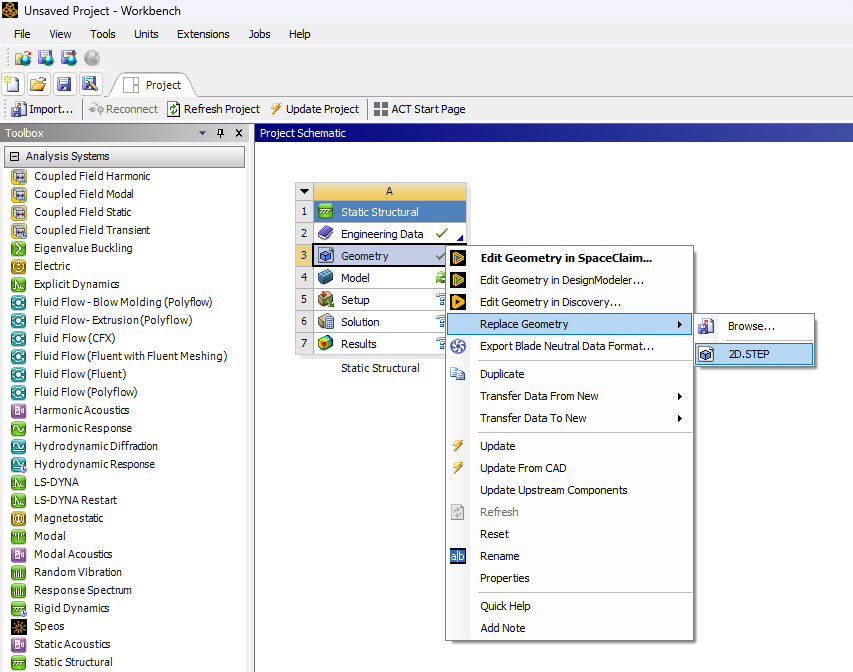This screenshot has height=672, width=853.
Task: Click the Open project folder icon
Action: 38,84
